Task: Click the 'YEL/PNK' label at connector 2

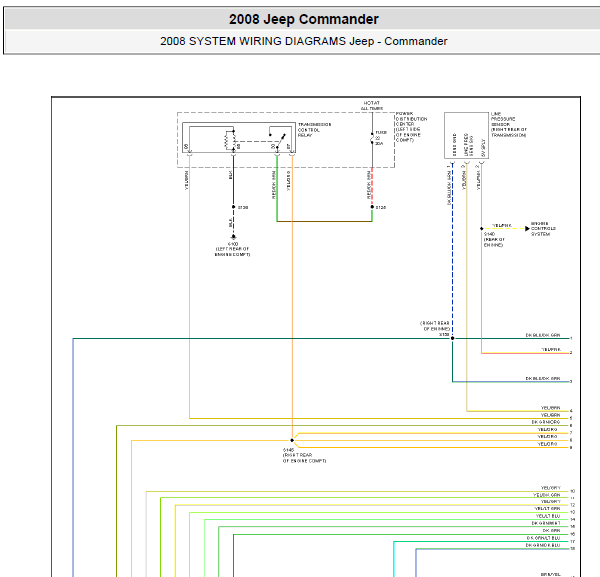Action: tap(551, 350)
